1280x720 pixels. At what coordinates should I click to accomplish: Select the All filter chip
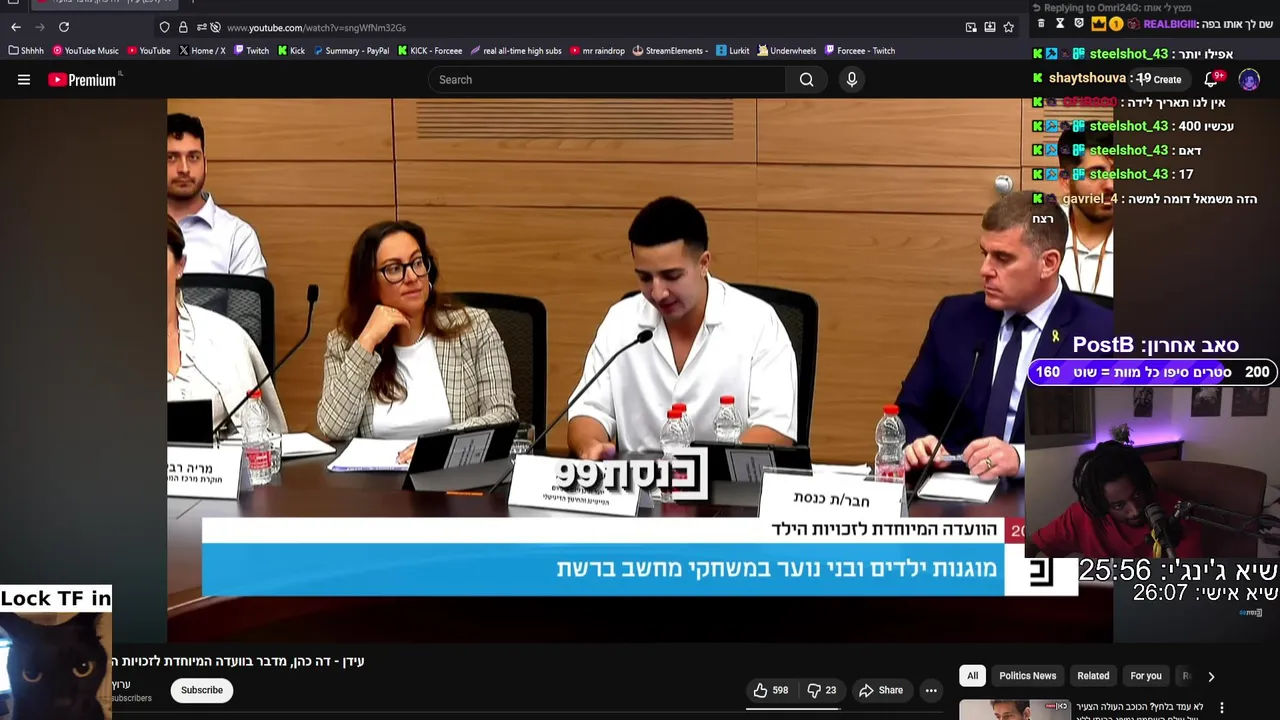coord(972,676)
